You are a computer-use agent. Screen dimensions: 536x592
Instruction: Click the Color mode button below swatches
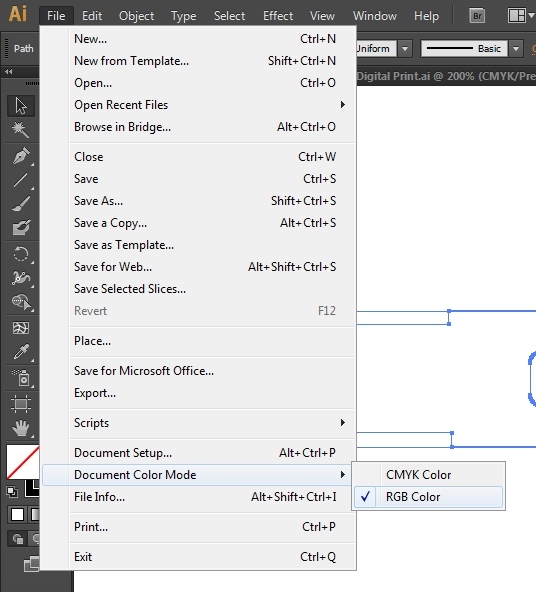[17, 515]
